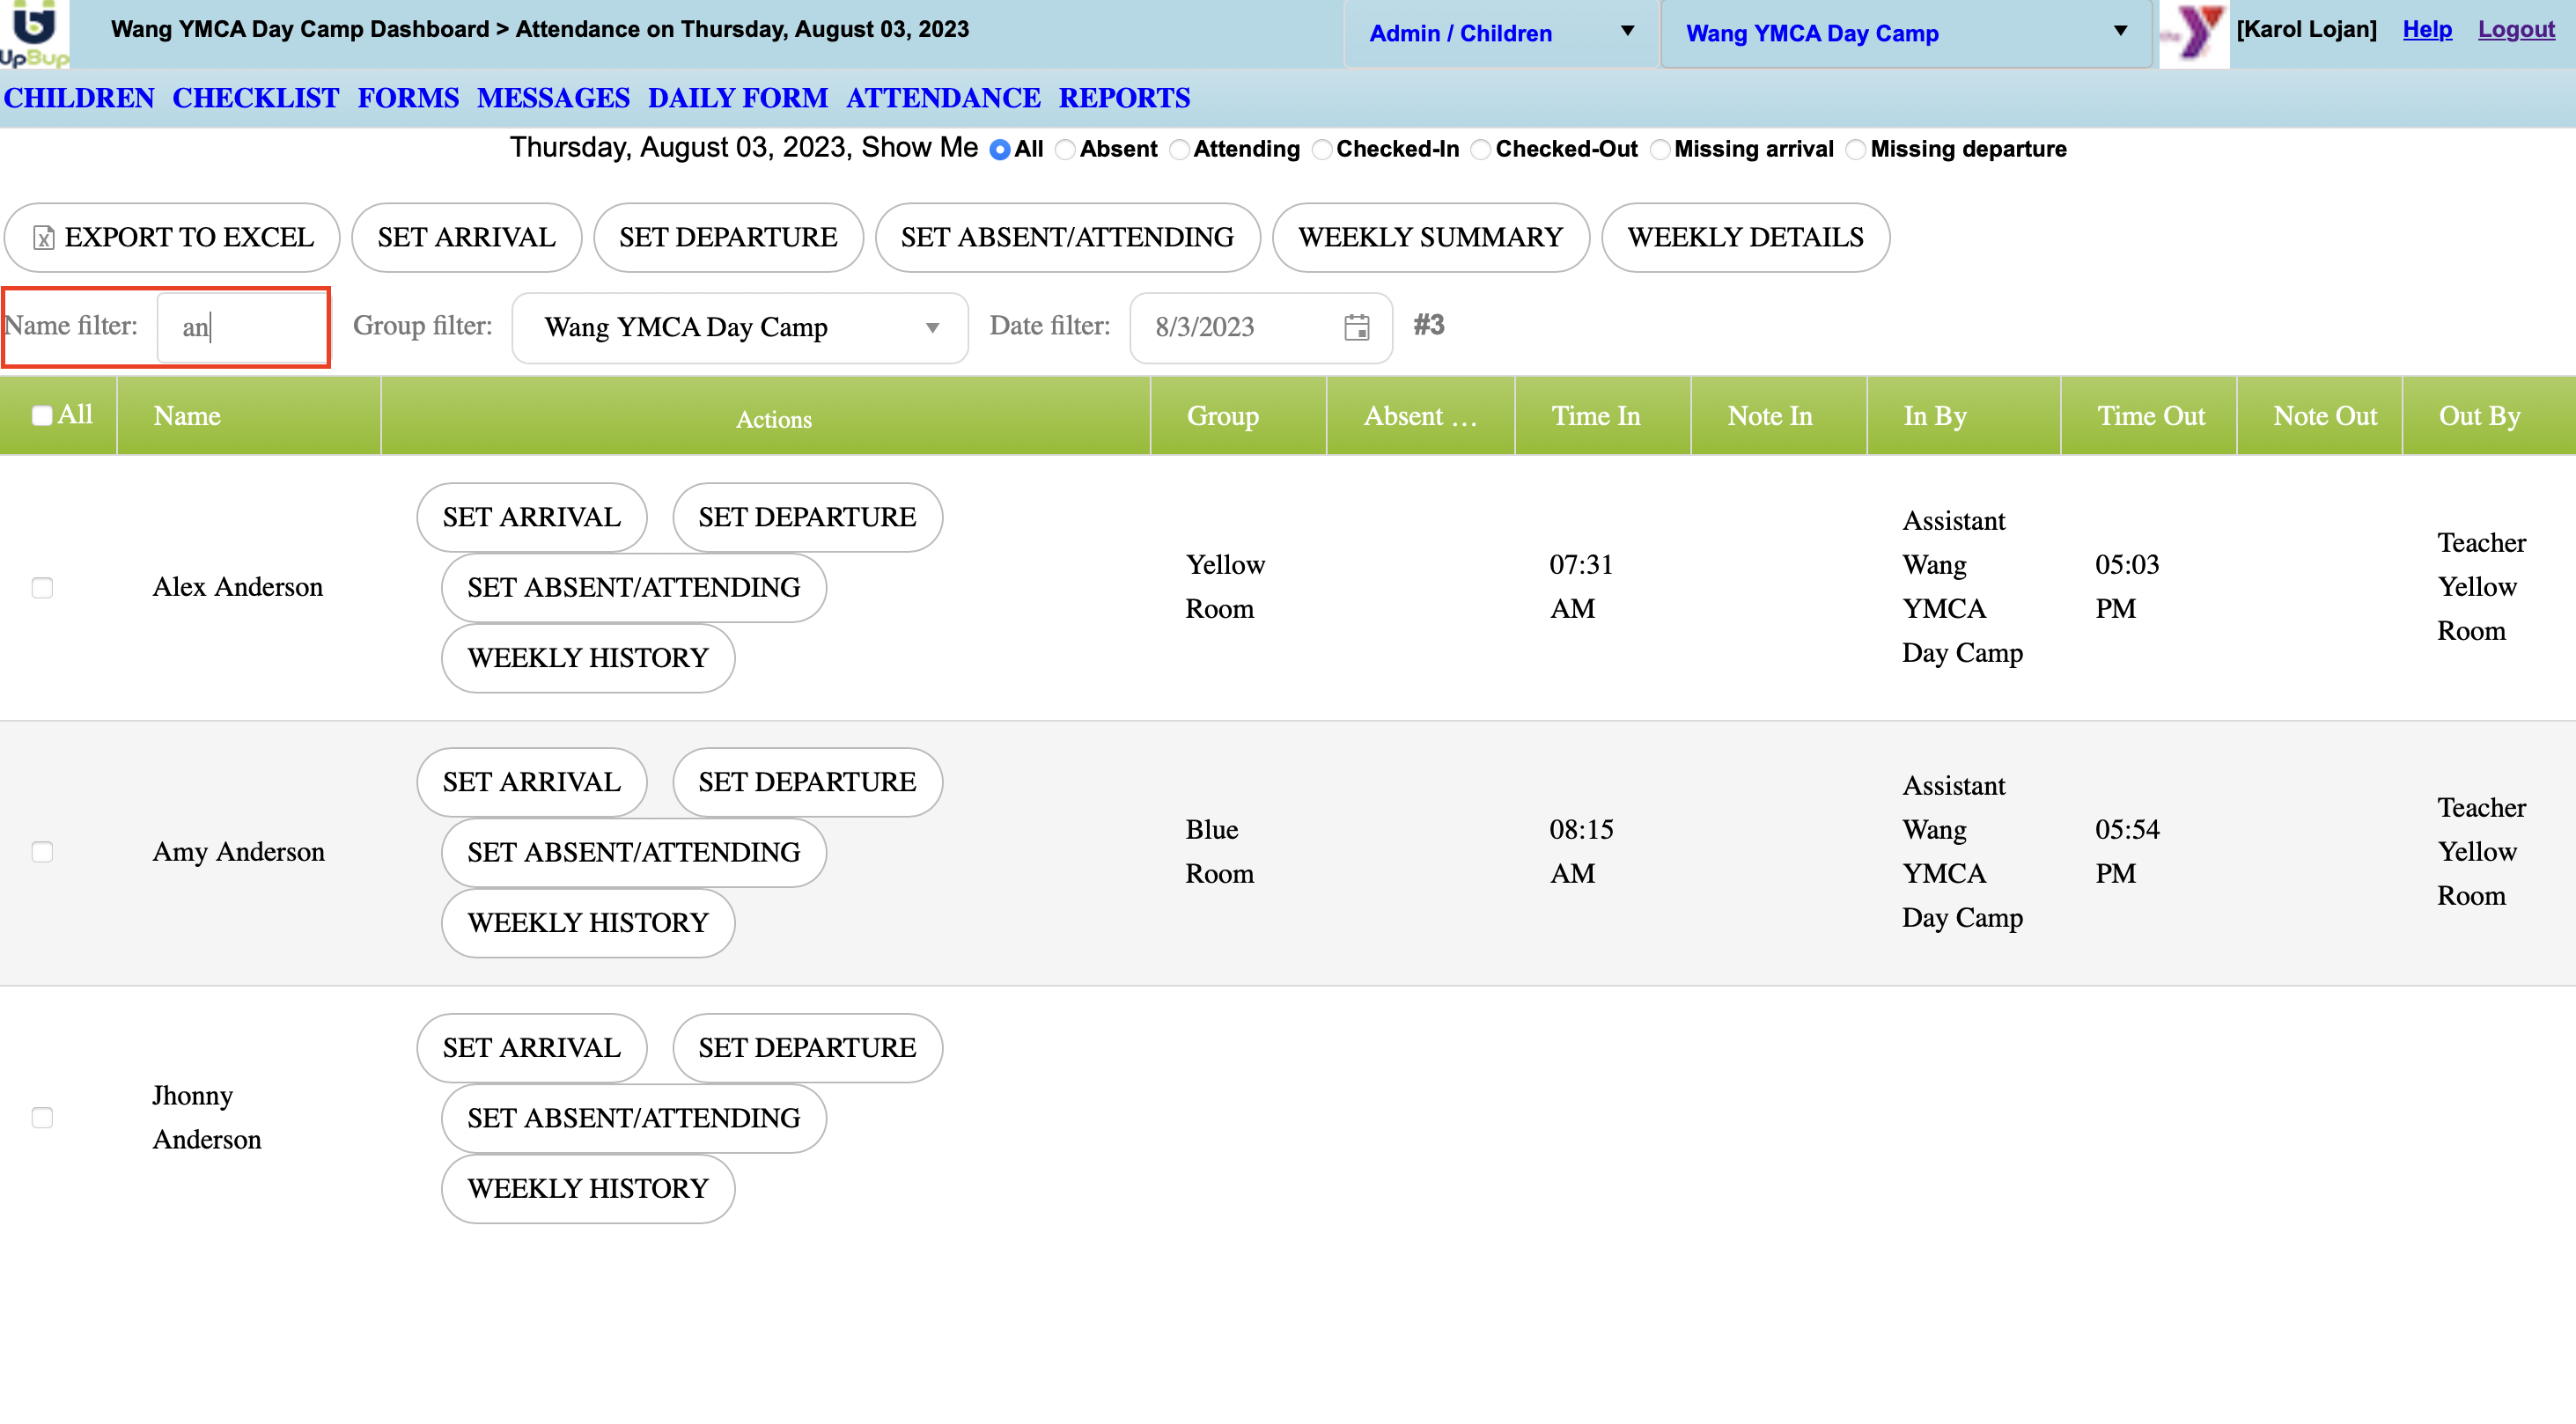
Task: Tick Alex Anderson's row checkbox
Action: click(x=42, y=587)
